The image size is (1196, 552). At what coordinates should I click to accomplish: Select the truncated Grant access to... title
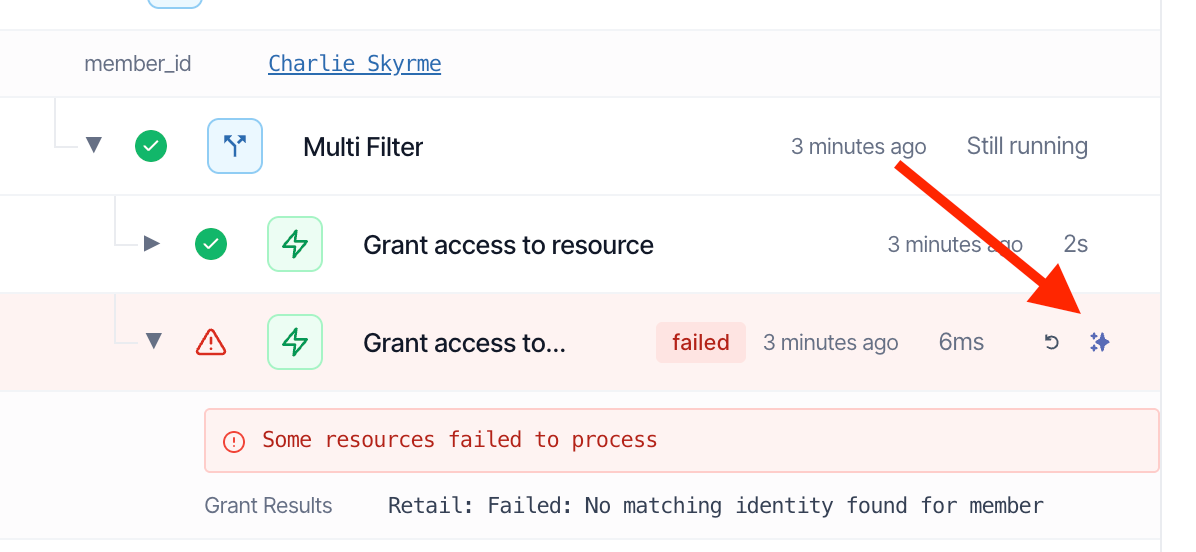point(465,343)
